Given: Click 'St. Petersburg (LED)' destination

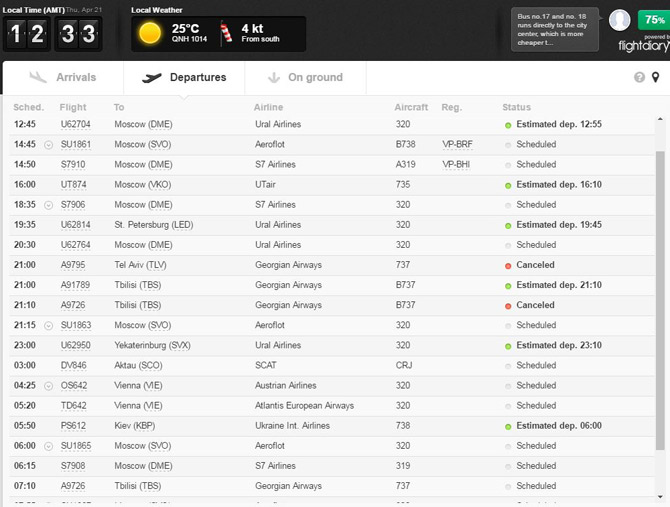Looking at the screenshot, I should pos(154,225).
